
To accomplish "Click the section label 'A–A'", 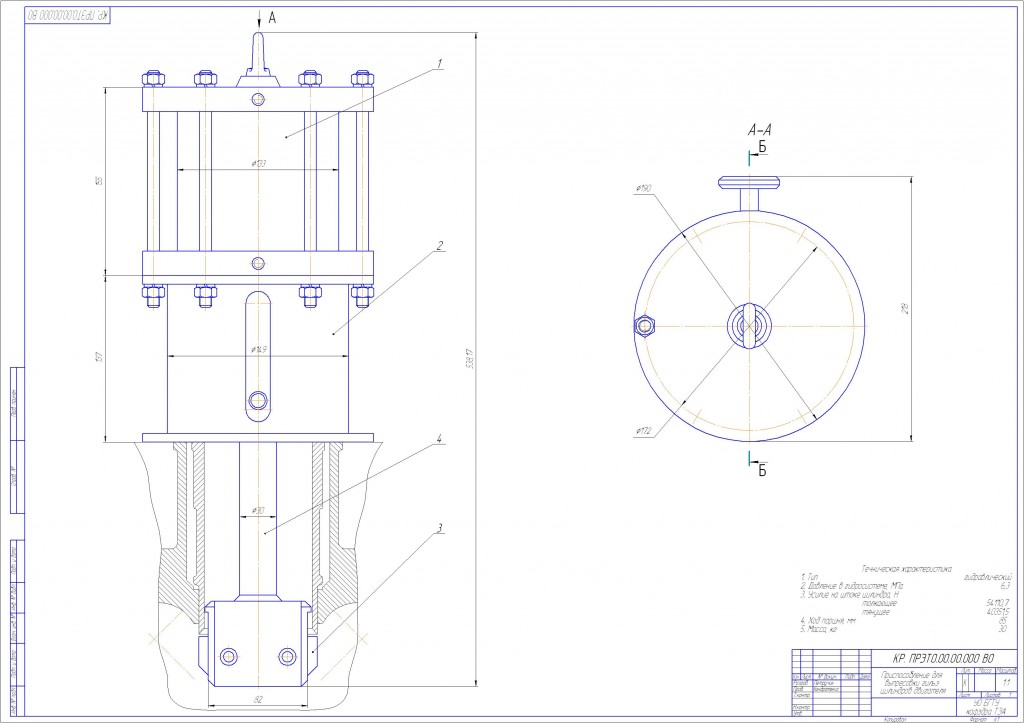I will point(760,130).
